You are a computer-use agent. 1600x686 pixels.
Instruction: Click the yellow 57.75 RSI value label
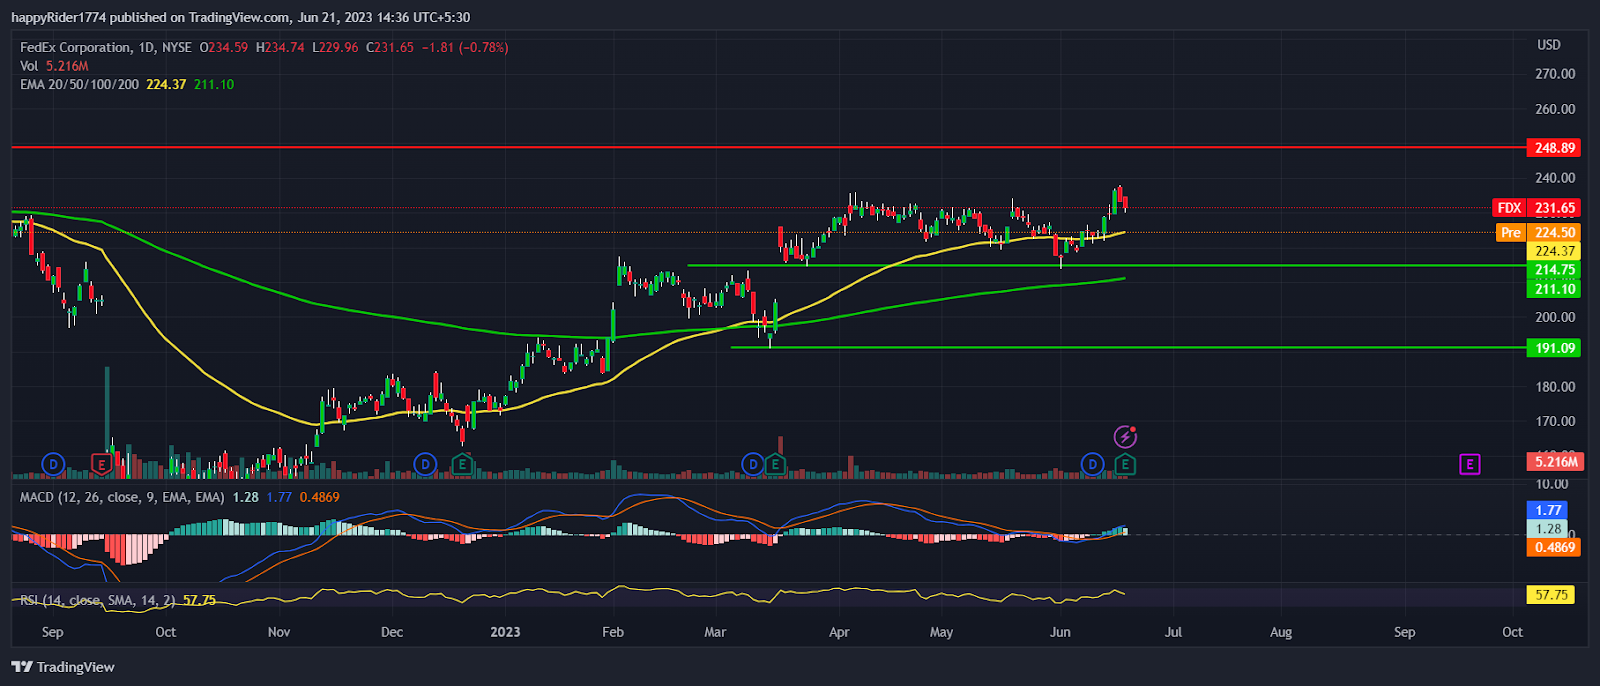(1551, 595)
